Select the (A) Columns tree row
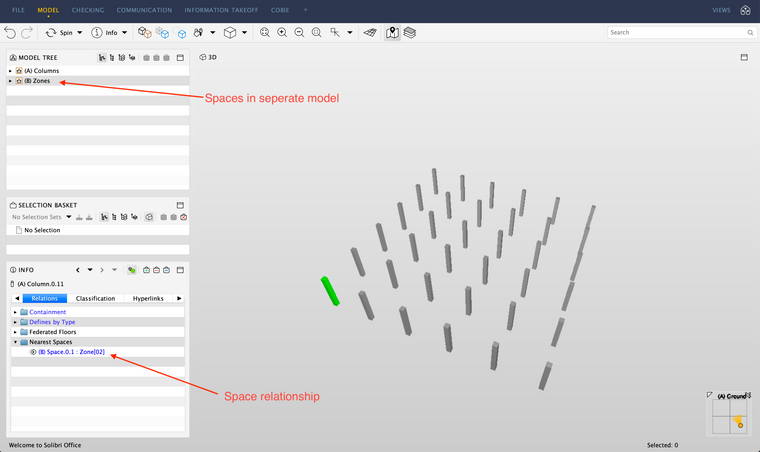Image resolution: width=760 pixels, height=452 pixels. (97, 71)
